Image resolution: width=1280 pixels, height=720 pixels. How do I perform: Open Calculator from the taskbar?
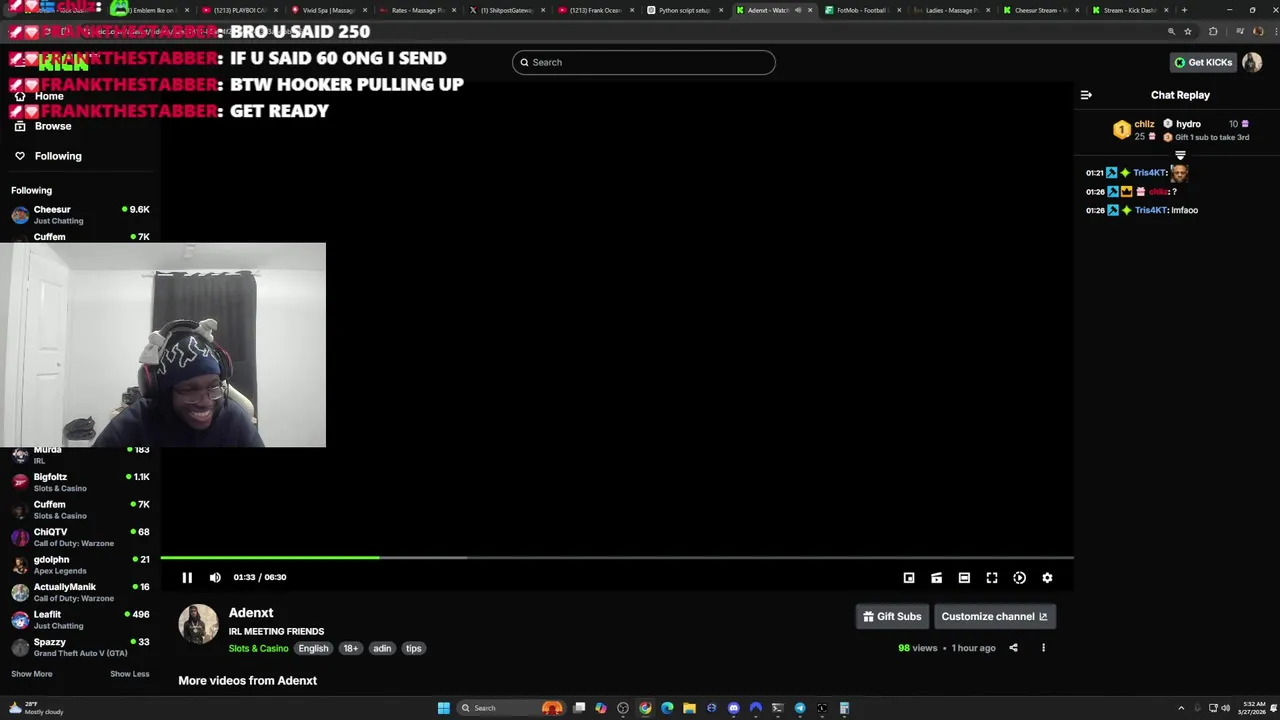[844, 708]
